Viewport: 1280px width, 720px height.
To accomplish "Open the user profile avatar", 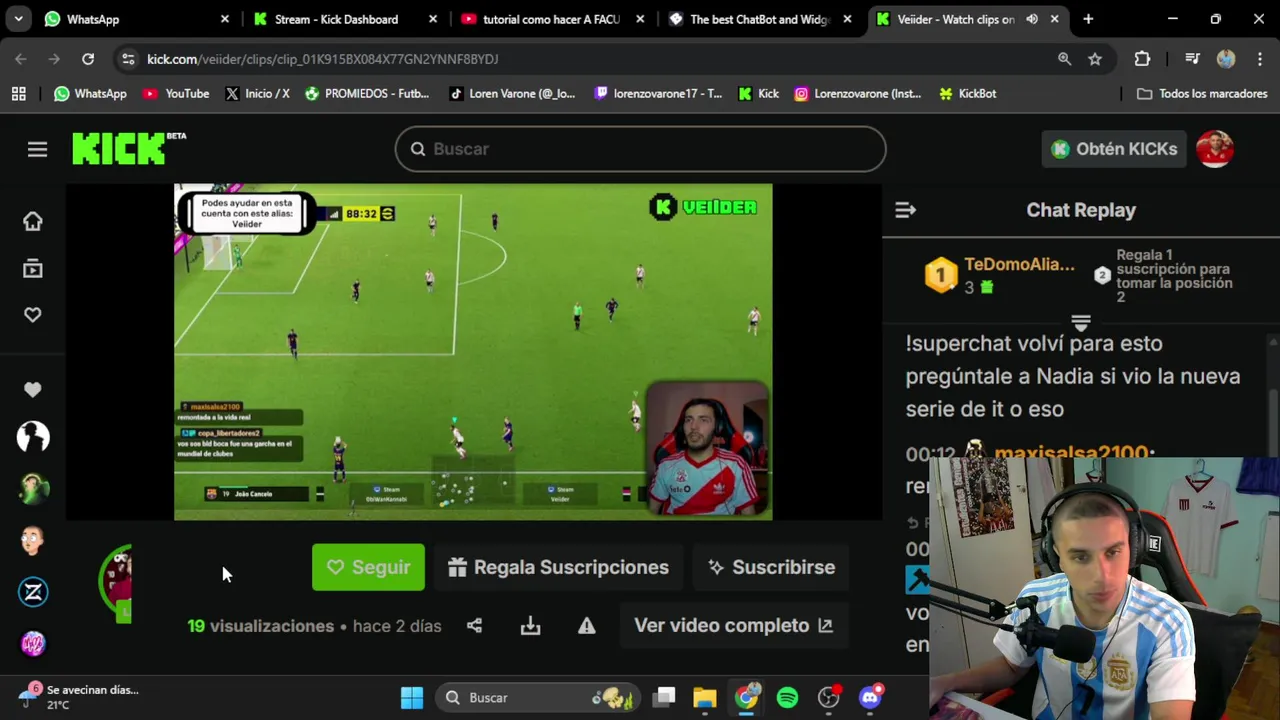I will 1214,149.
